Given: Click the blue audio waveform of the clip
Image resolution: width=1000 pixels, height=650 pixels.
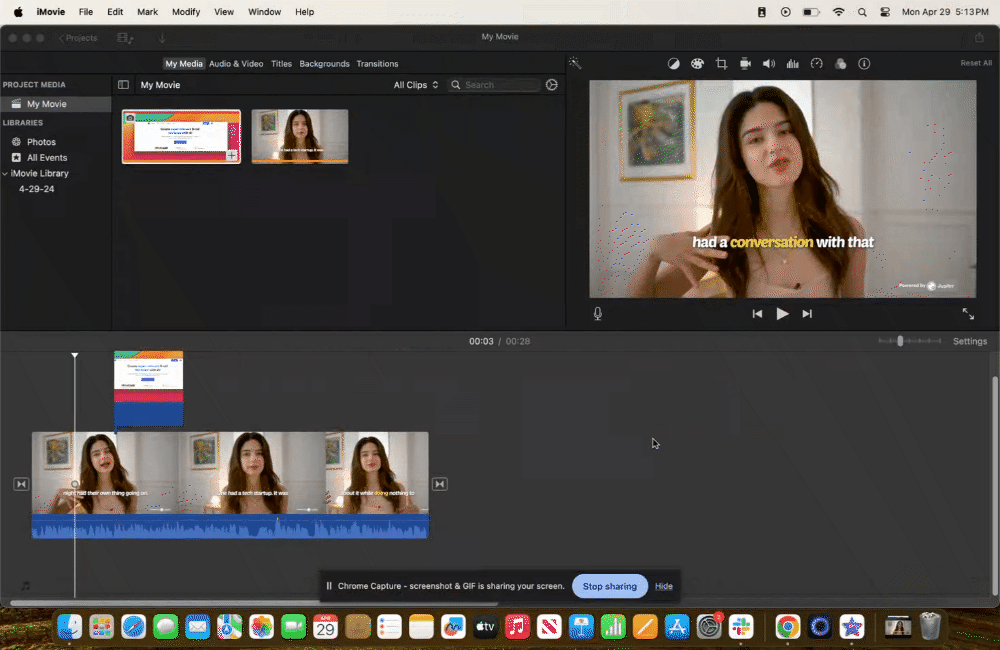Looking at the screenshot, I should pos(230,526).
